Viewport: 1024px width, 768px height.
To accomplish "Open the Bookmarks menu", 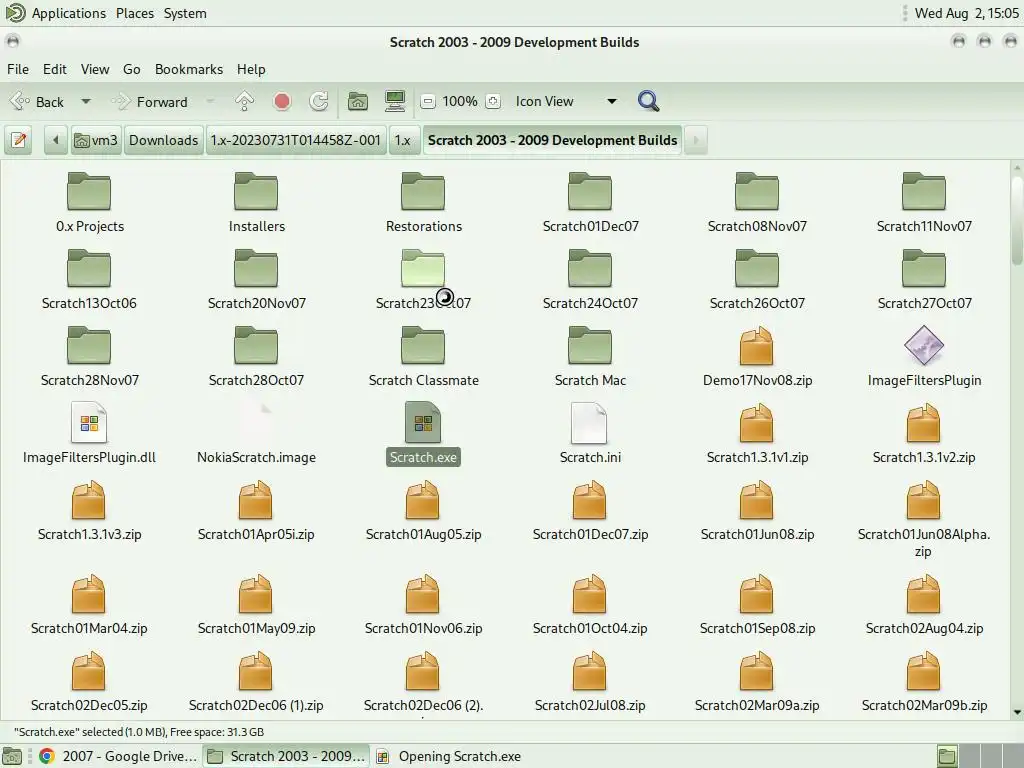I will (189, 69).
